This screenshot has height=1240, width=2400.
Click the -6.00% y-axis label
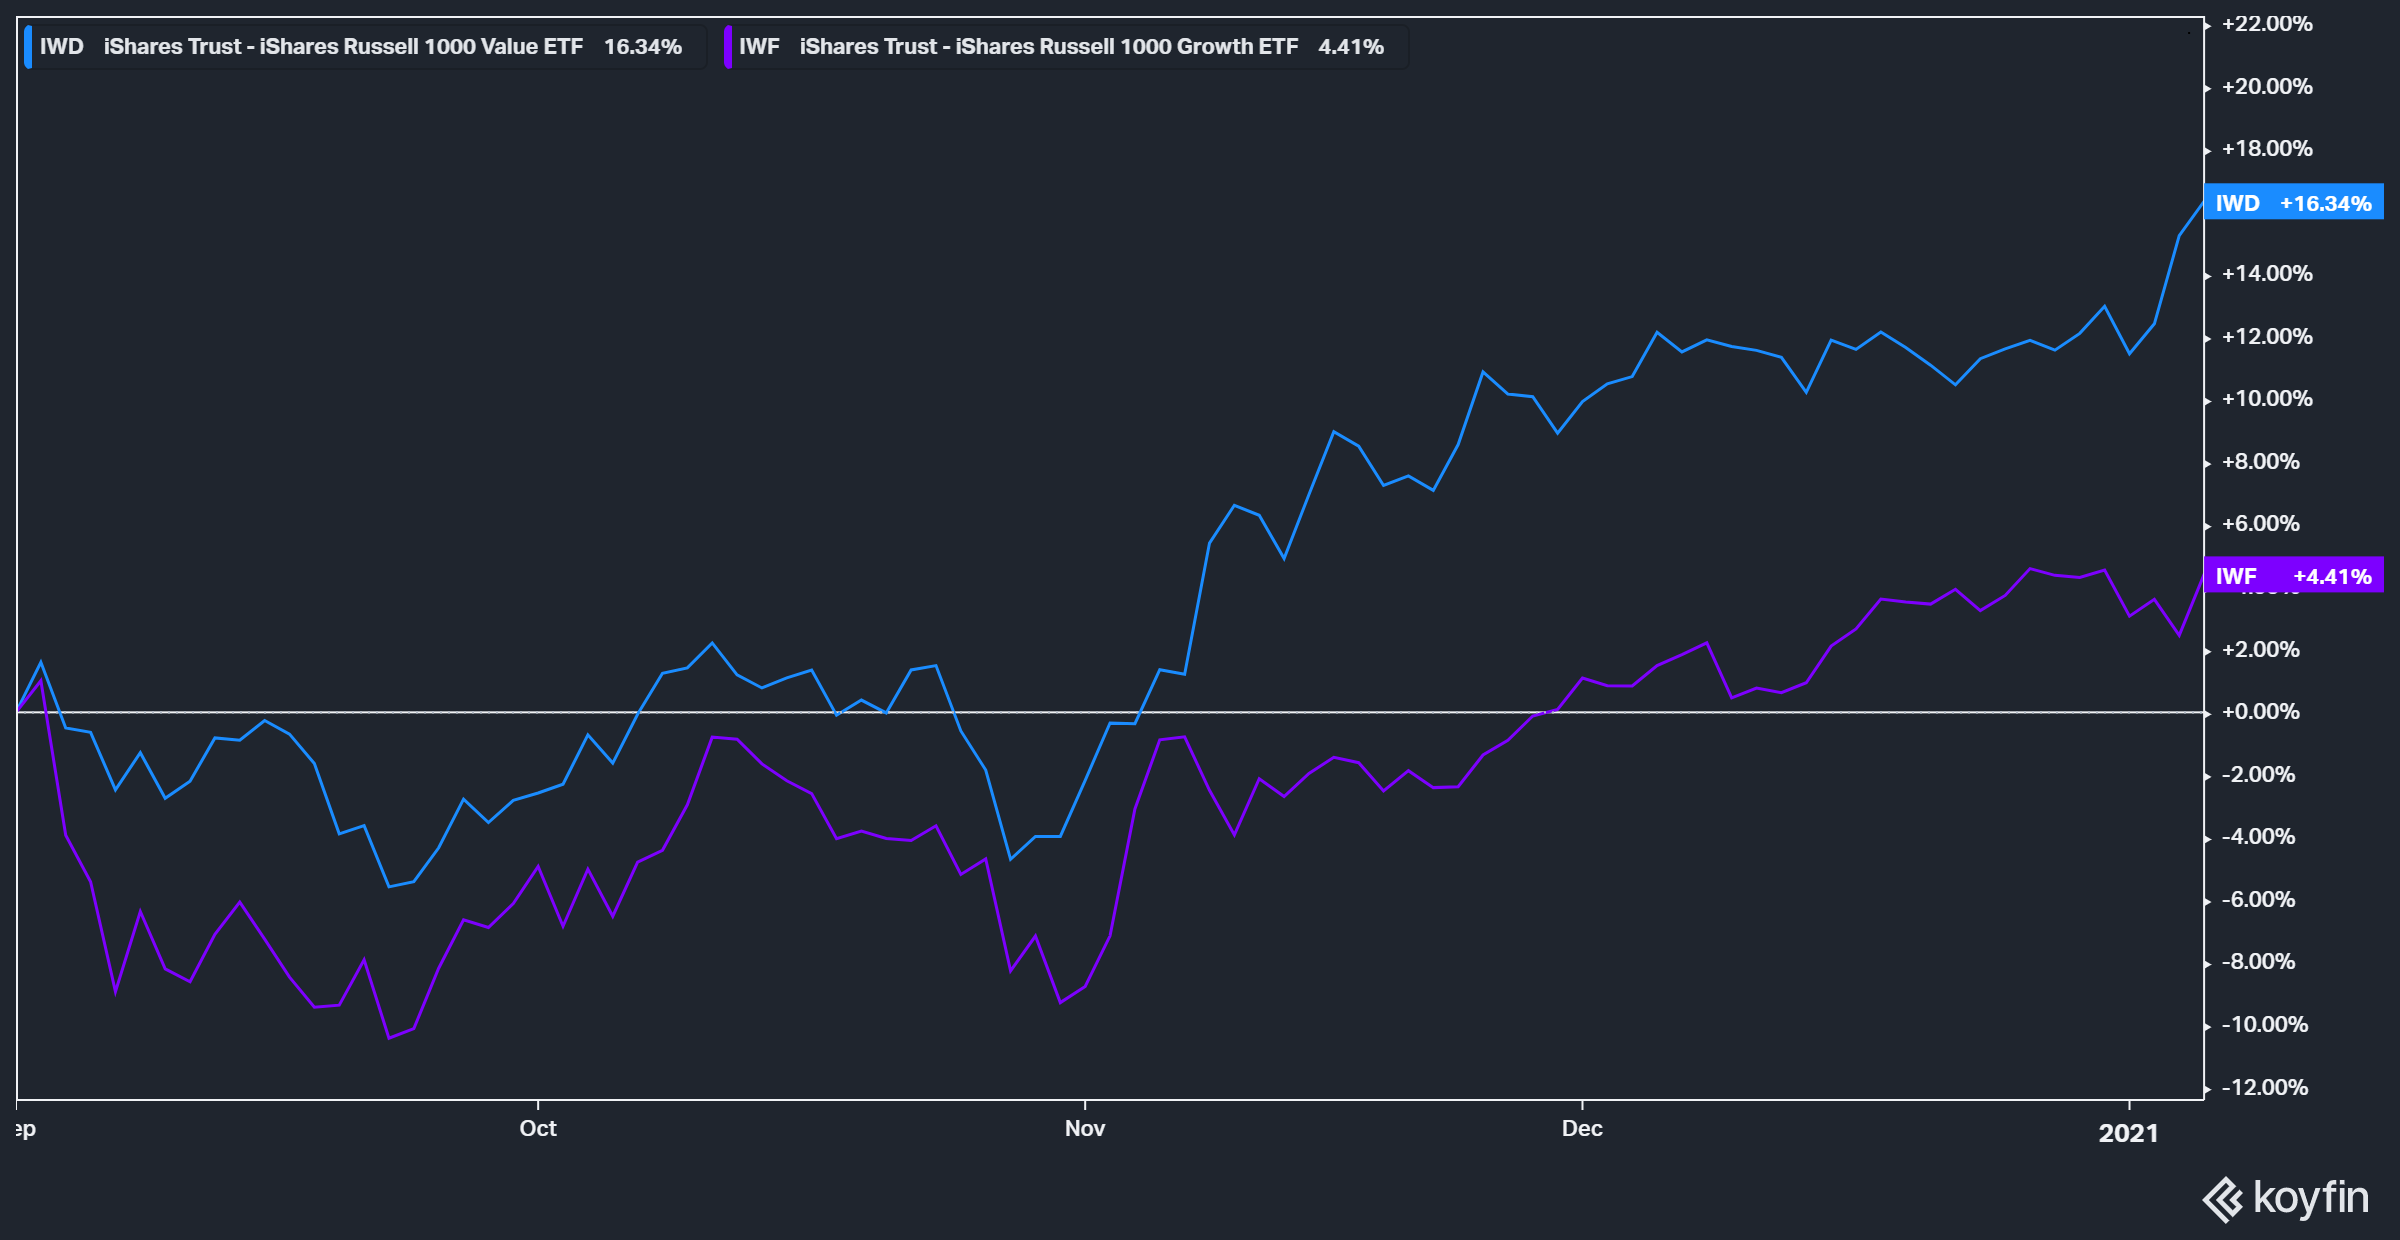point(2258,900)
